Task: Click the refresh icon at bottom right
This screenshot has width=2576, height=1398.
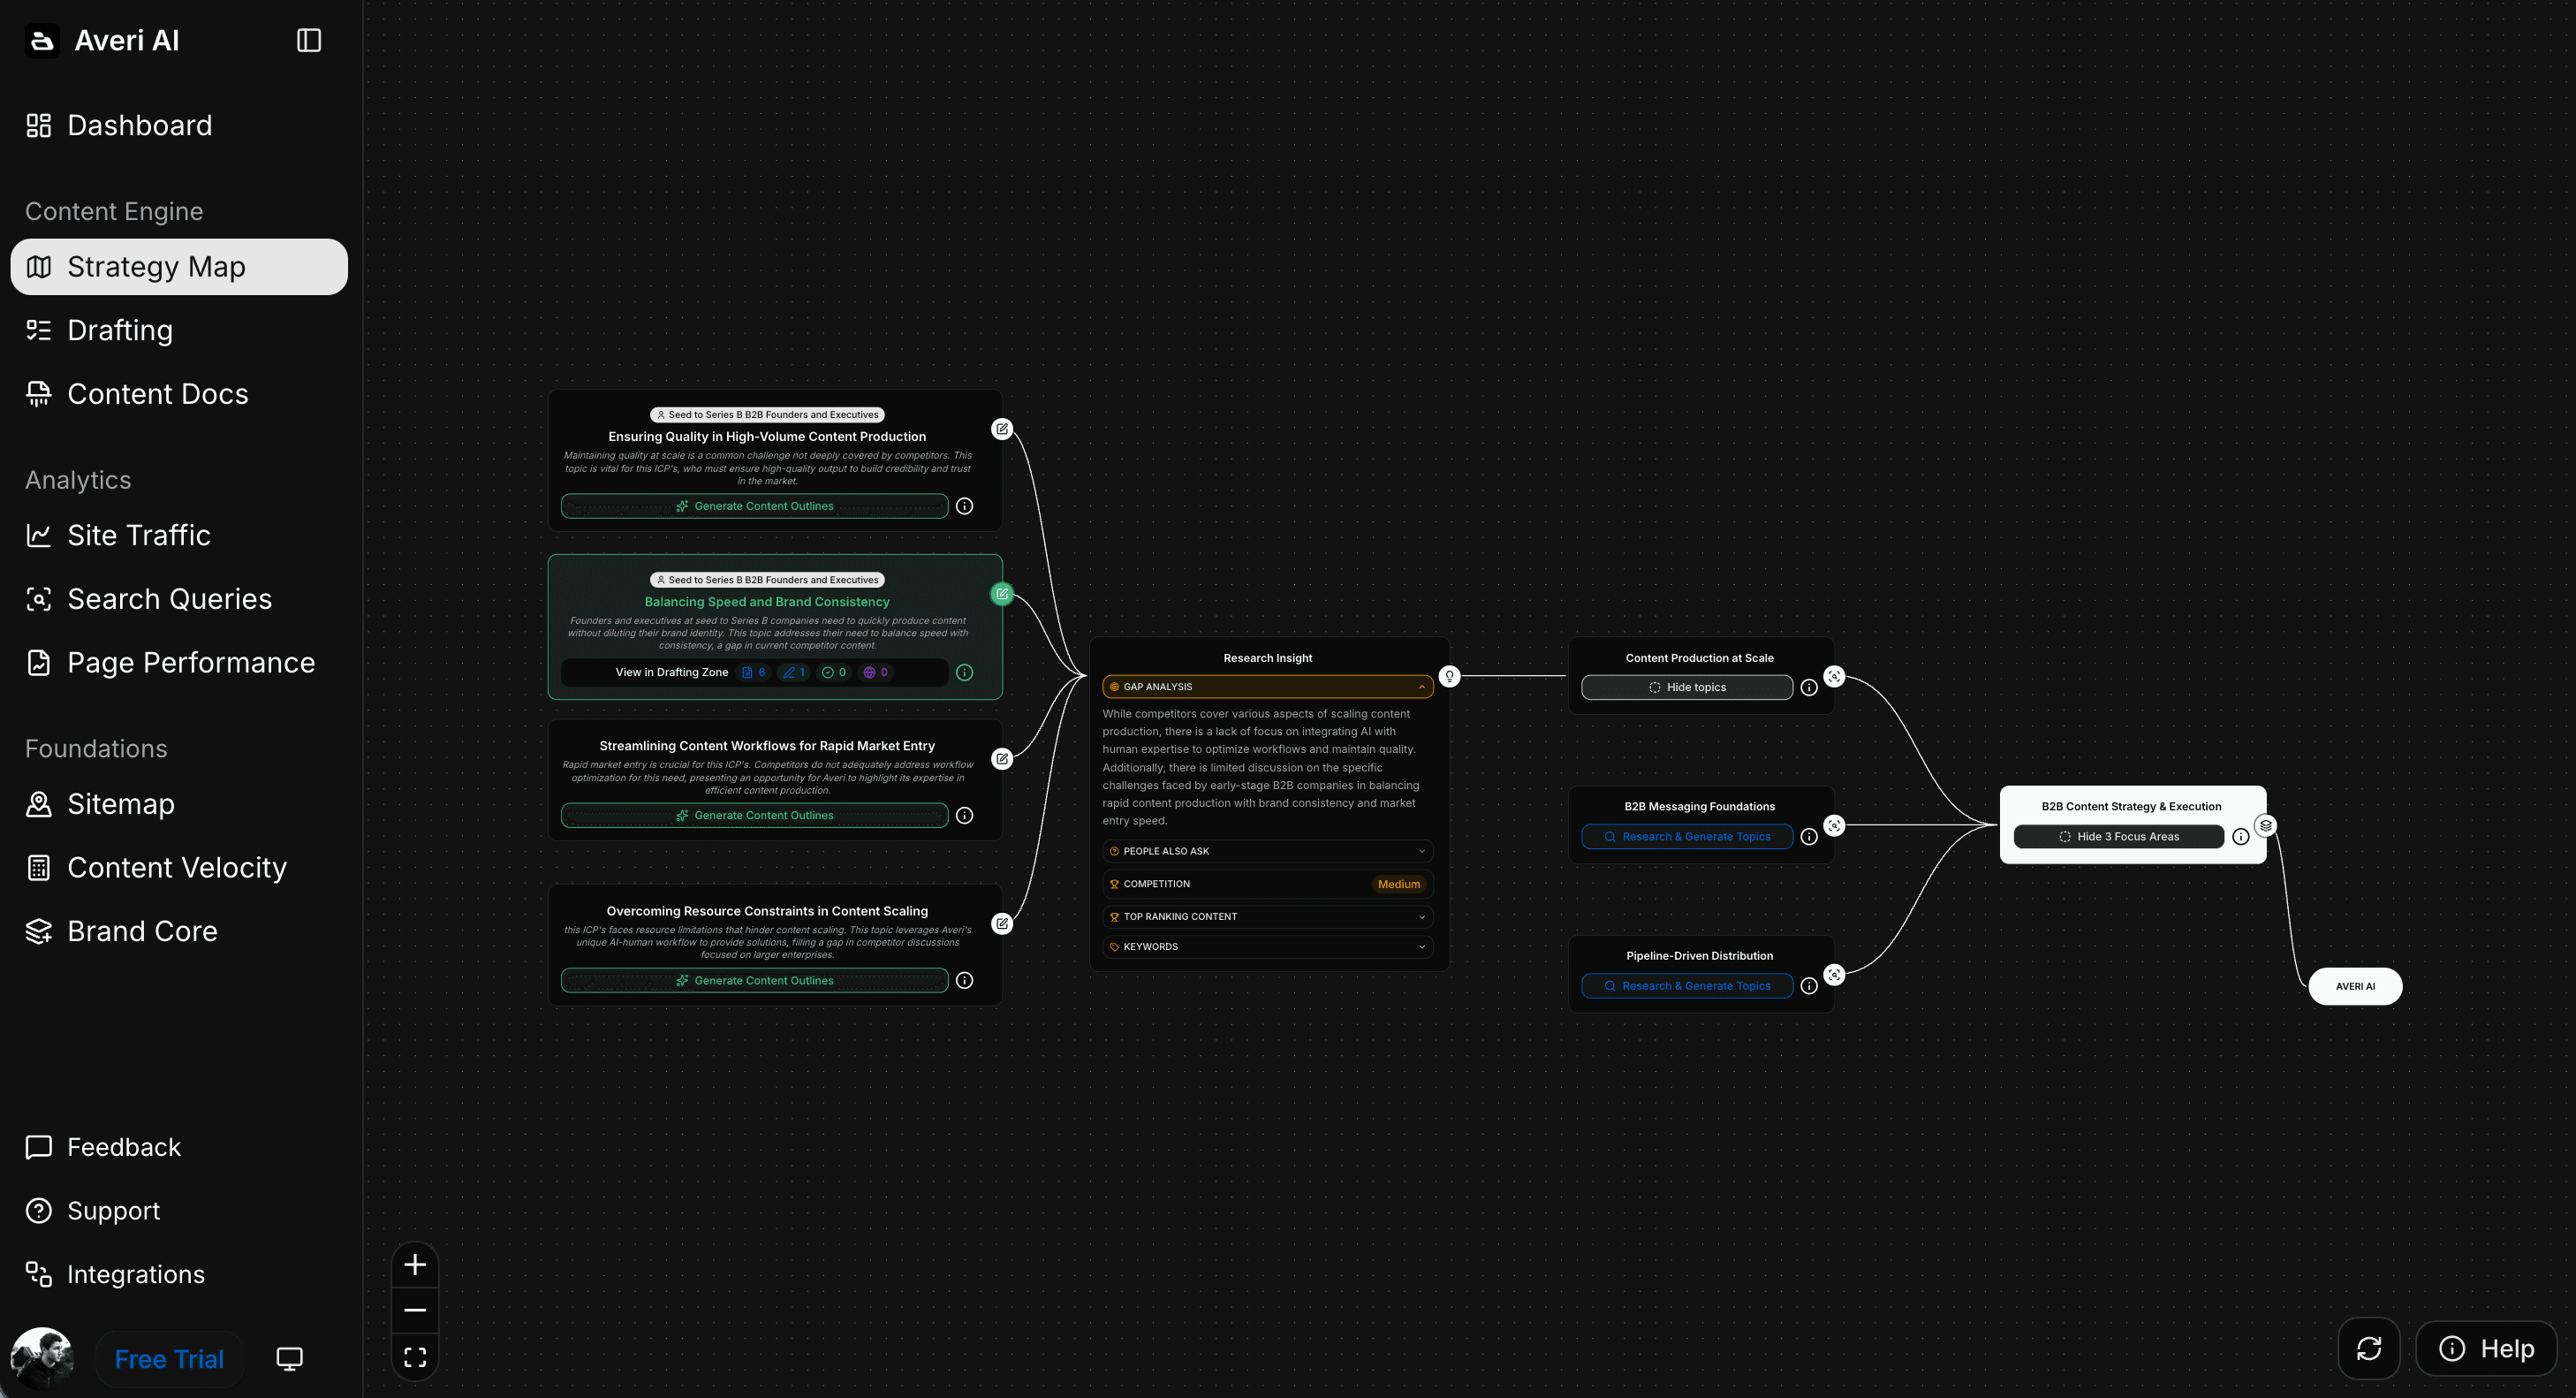Action: pyautogui.click(x=2369, y=1348)
